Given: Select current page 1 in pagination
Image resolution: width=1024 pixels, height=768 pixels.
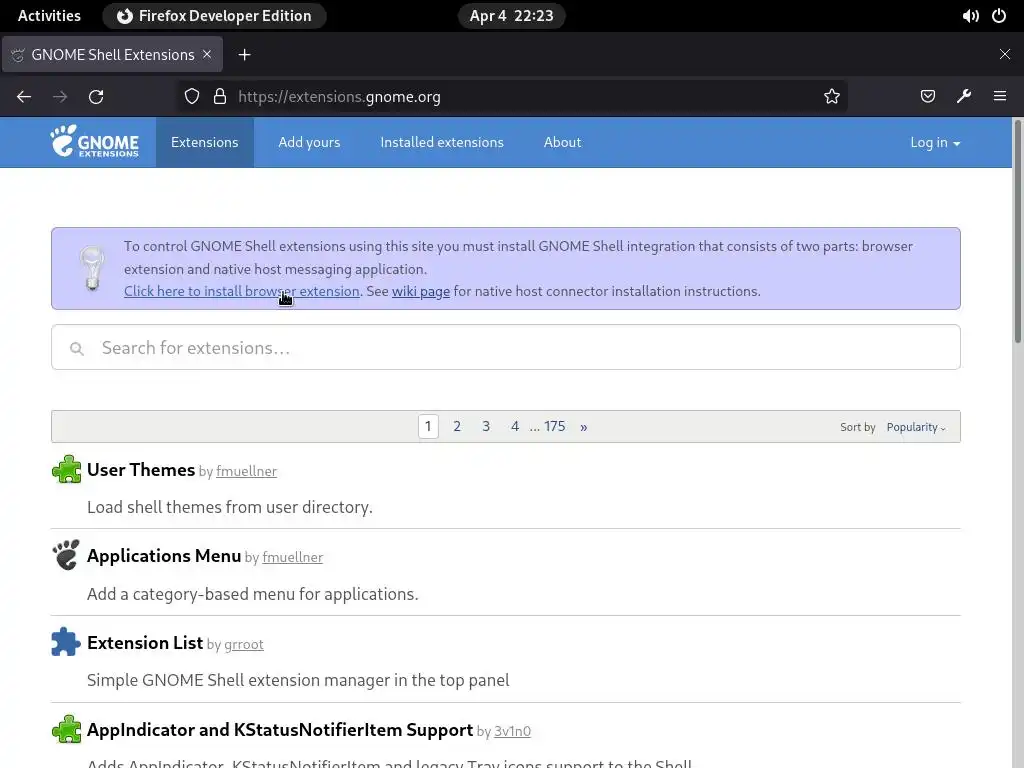Looking at the screenshot, I should (428, 426).
